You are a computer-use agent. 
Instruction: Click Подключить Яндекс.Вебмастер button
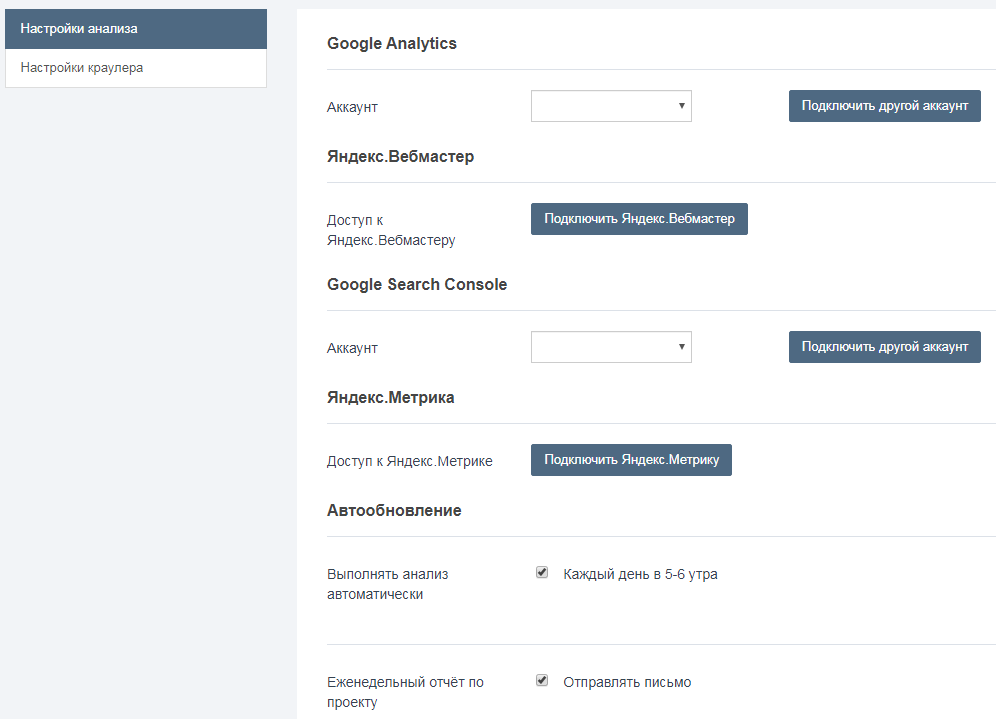click(639, 219)
